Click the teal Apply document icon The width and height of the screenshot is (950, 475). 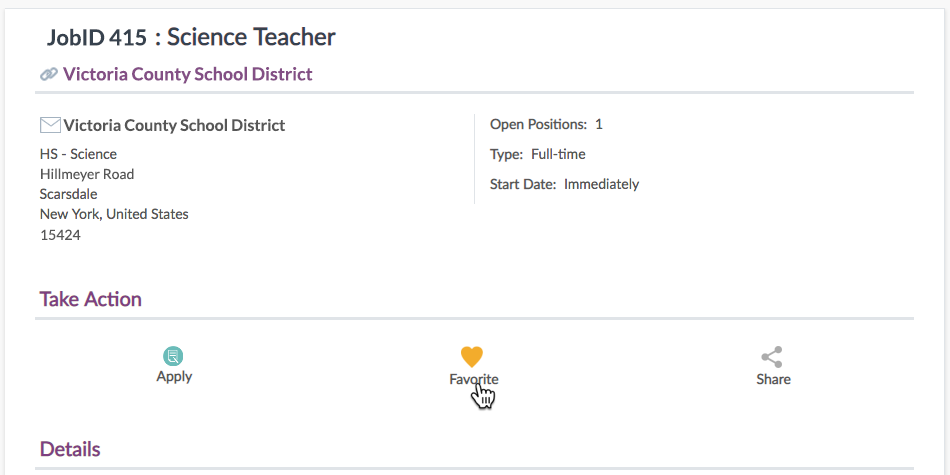click(x=173, y=356)
